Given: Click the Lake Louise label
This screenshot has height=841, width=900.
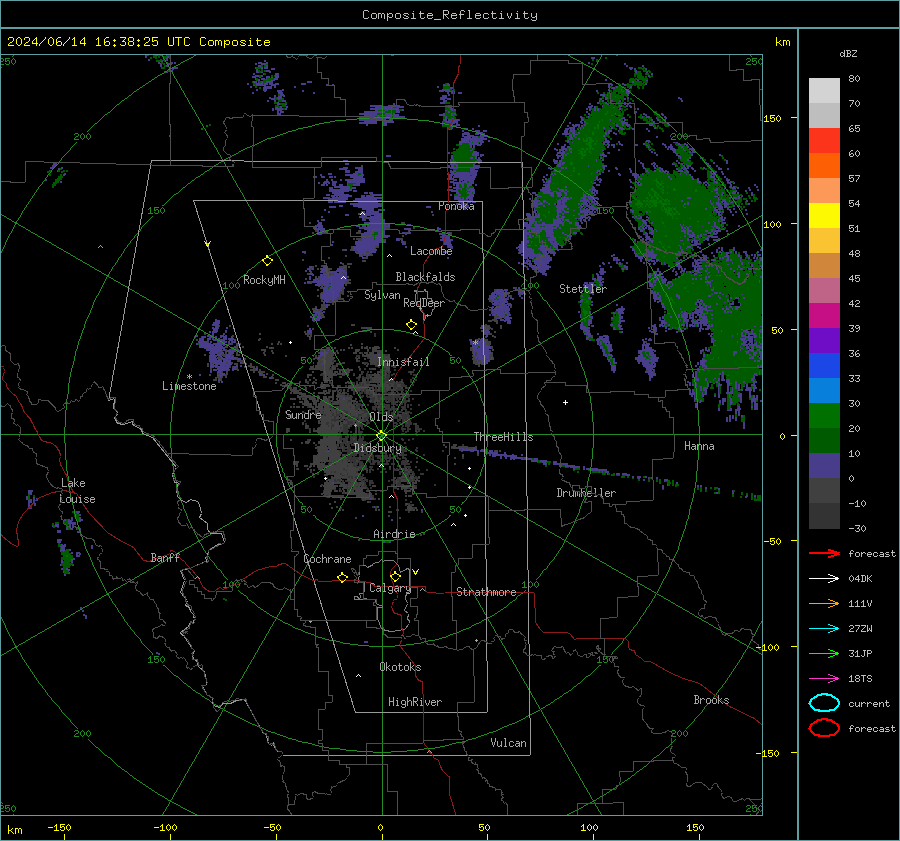Looking at the screenshot, I should 77,491.
